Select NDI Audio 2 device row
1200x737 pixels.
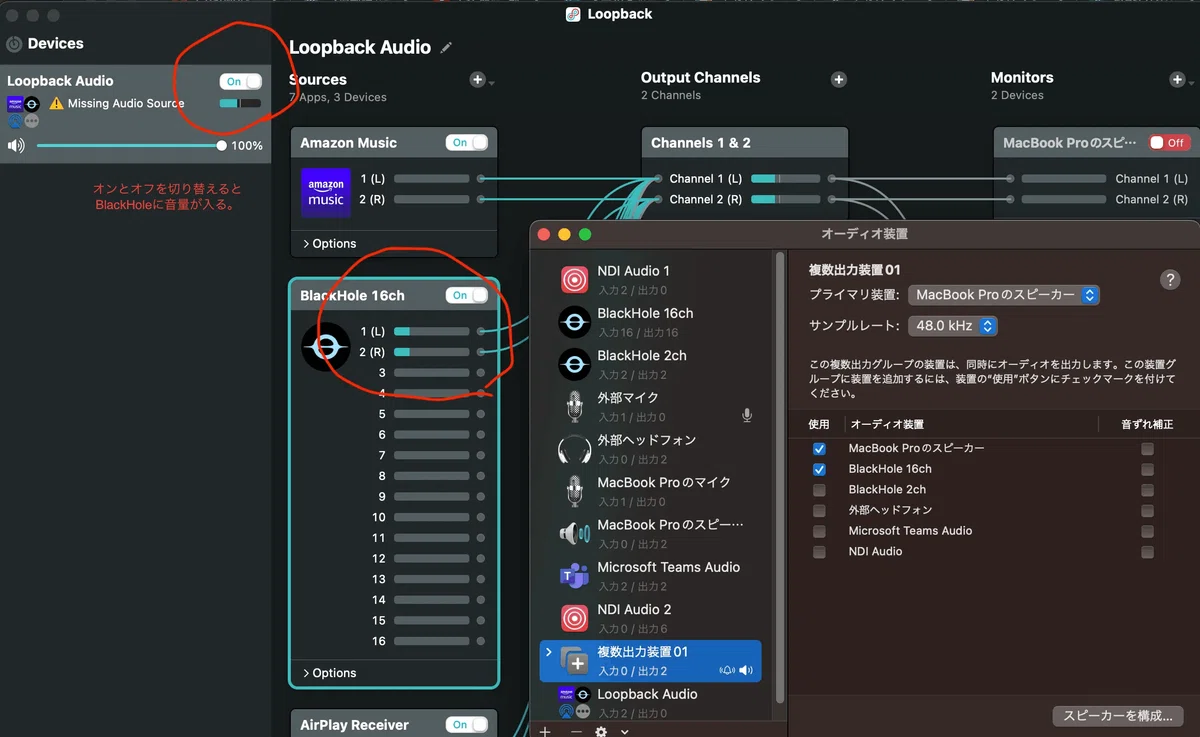click(650, 618)
